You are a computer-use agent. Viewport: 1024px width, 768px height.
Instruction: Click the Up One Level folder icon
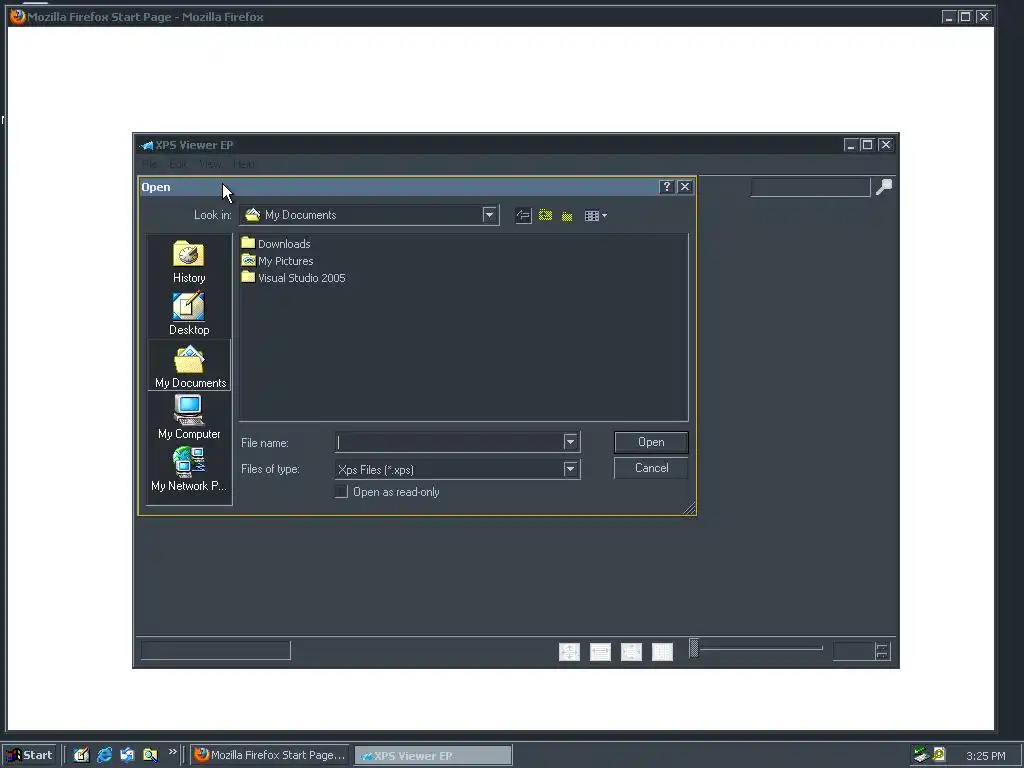(545, 216)
